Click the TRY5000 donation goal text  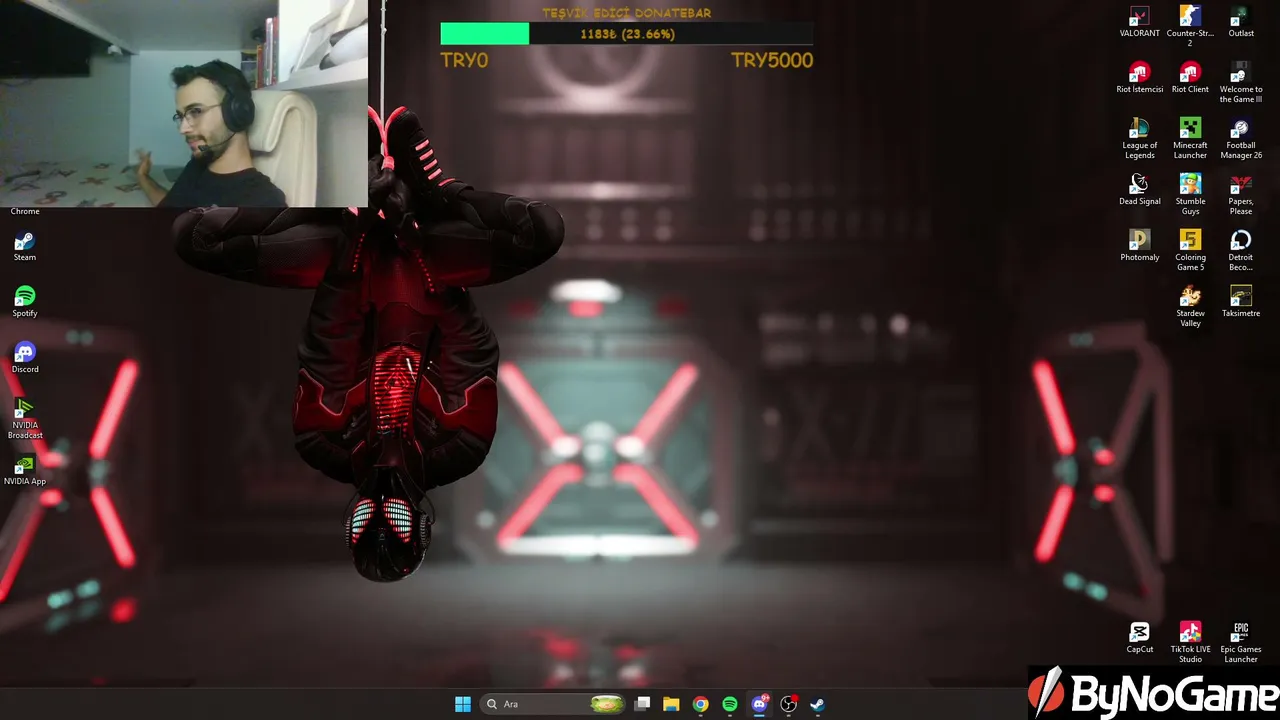[772, 60]
